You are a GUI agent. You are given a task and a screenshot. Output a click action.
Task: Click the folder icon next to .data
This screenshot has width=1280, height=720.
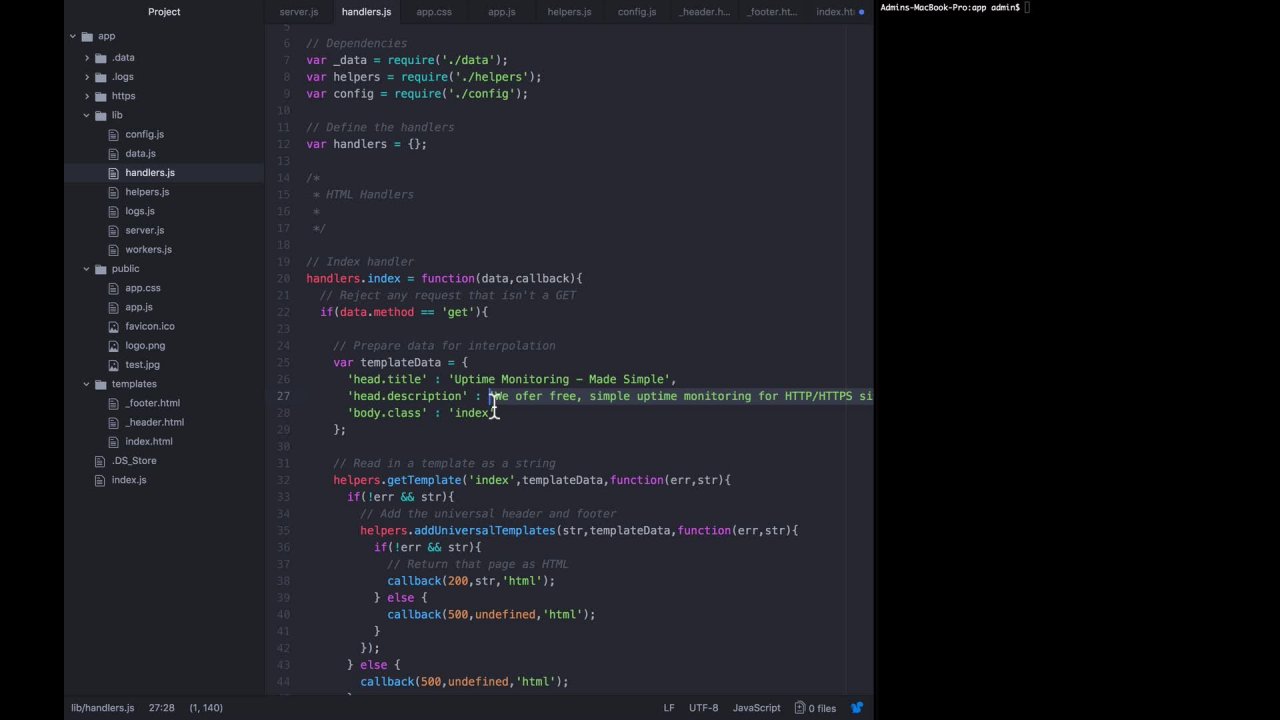point(100,58)
